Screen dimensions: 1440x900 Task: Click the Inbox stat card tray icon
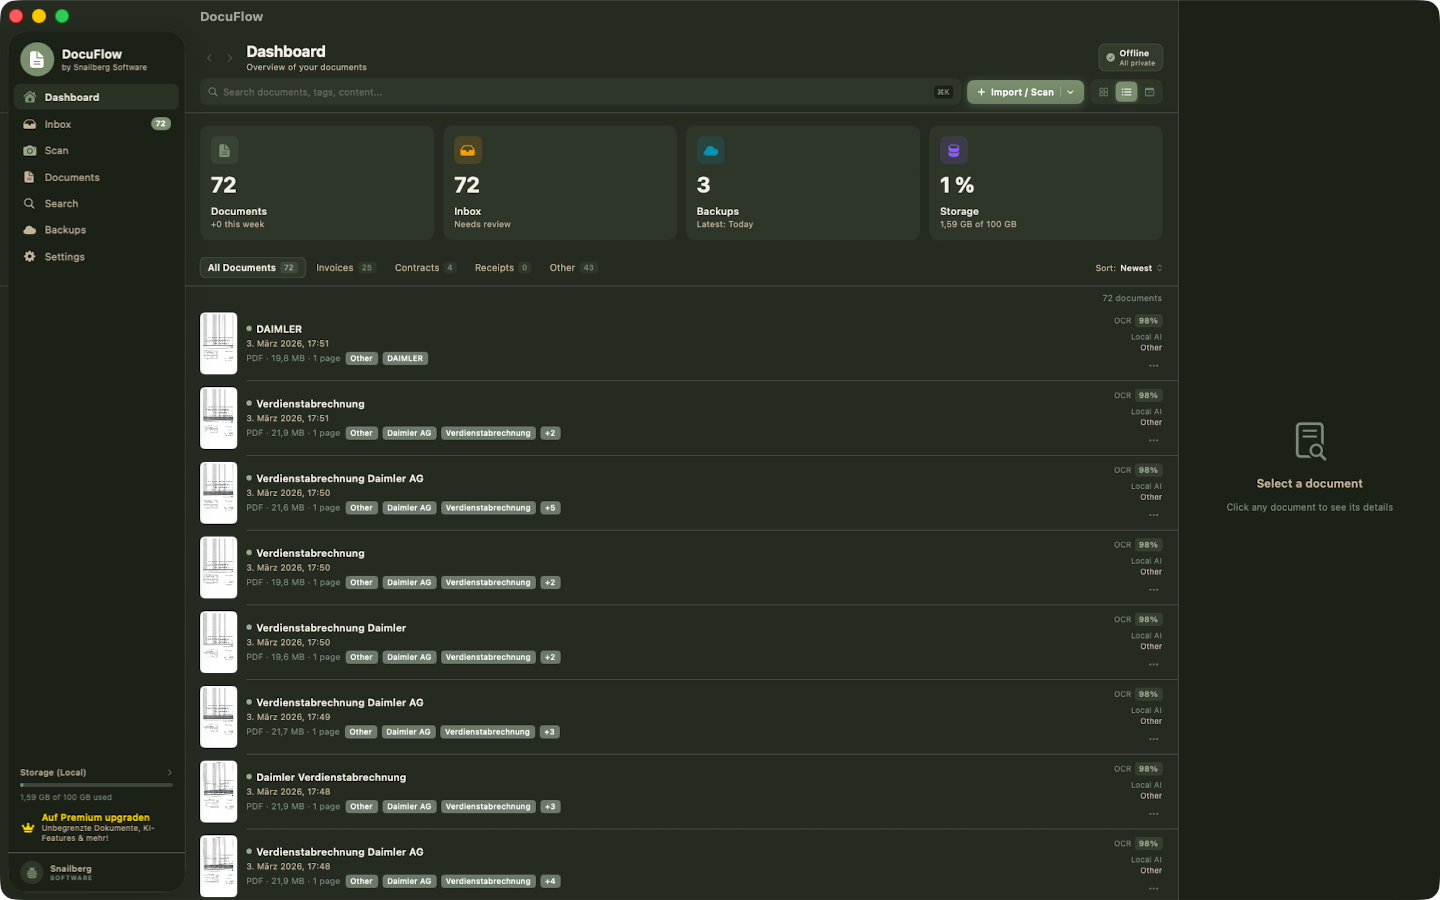coord(468,150)
